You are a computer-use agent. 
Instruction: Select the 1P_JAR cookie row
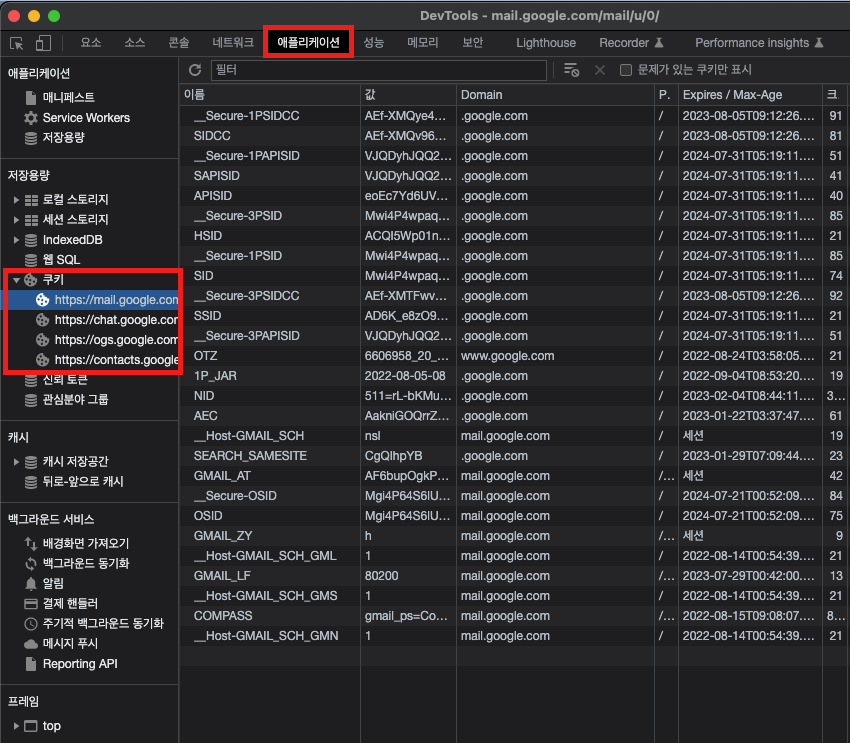coord(514,376)
